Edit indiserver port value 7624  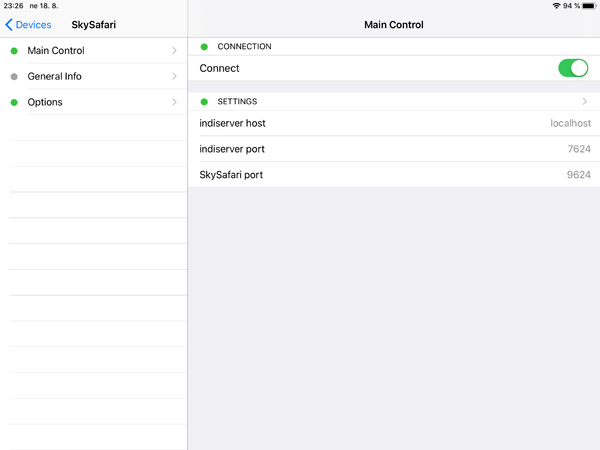pos(579,149)
